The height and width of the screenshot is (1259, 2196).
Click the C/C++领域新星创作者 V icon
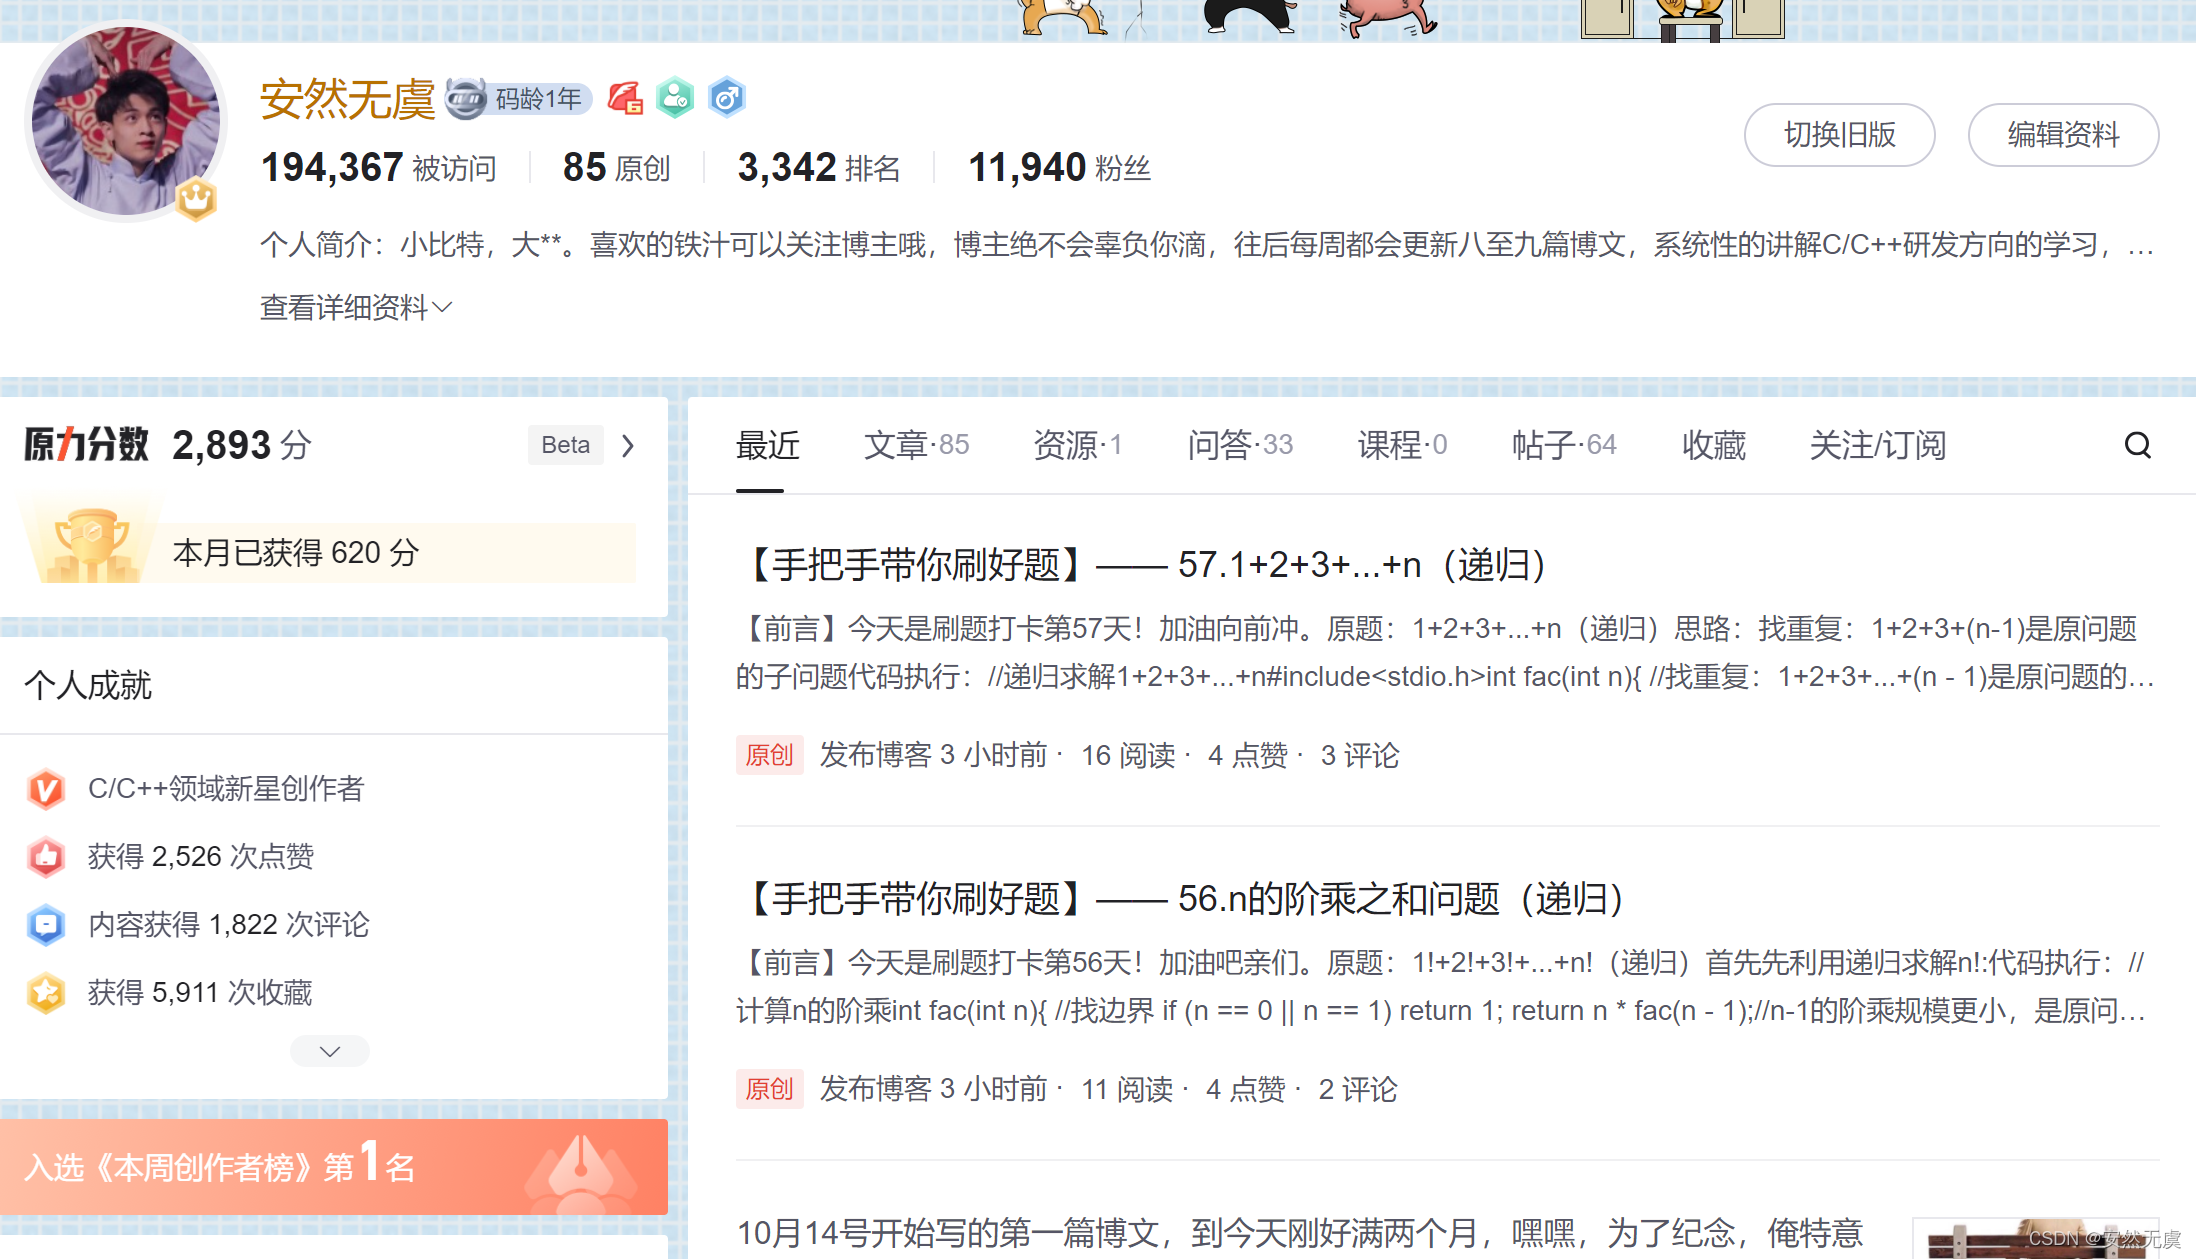(46, 789)
